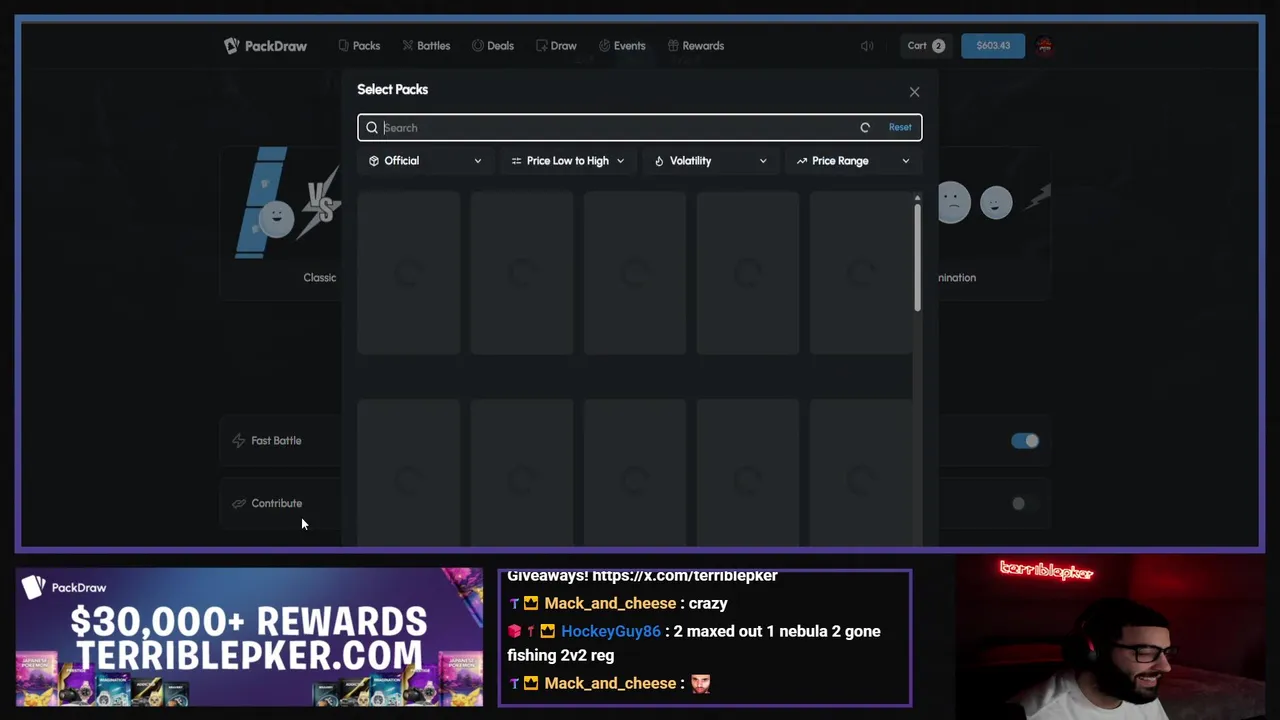Open the Price Low to High sort dropdown
The image size is (1280, 720).
click(x=567, y=161)
